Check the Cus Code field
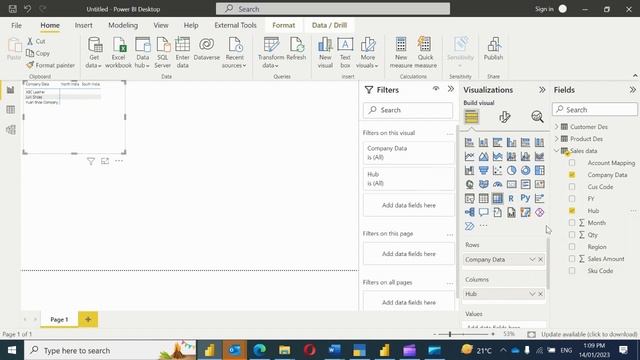The height and width of the screenshot is (360, 640). [572, 187]
